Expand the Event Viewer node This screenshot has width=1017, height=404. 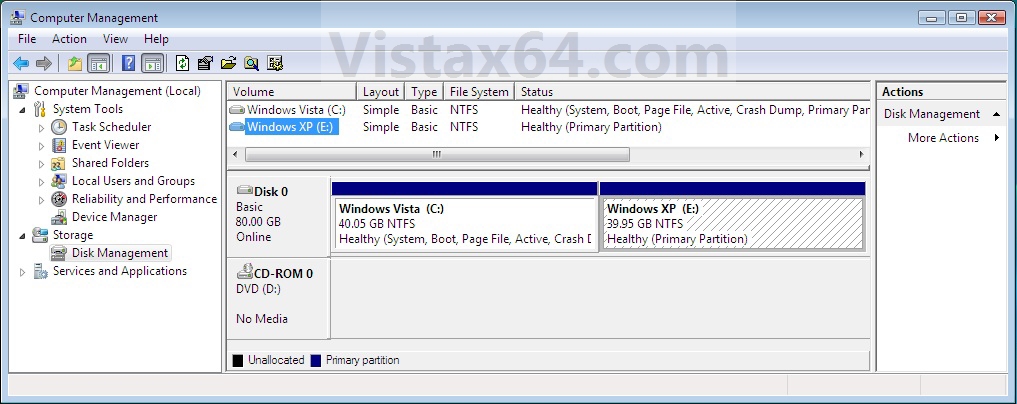pos(42,146)
